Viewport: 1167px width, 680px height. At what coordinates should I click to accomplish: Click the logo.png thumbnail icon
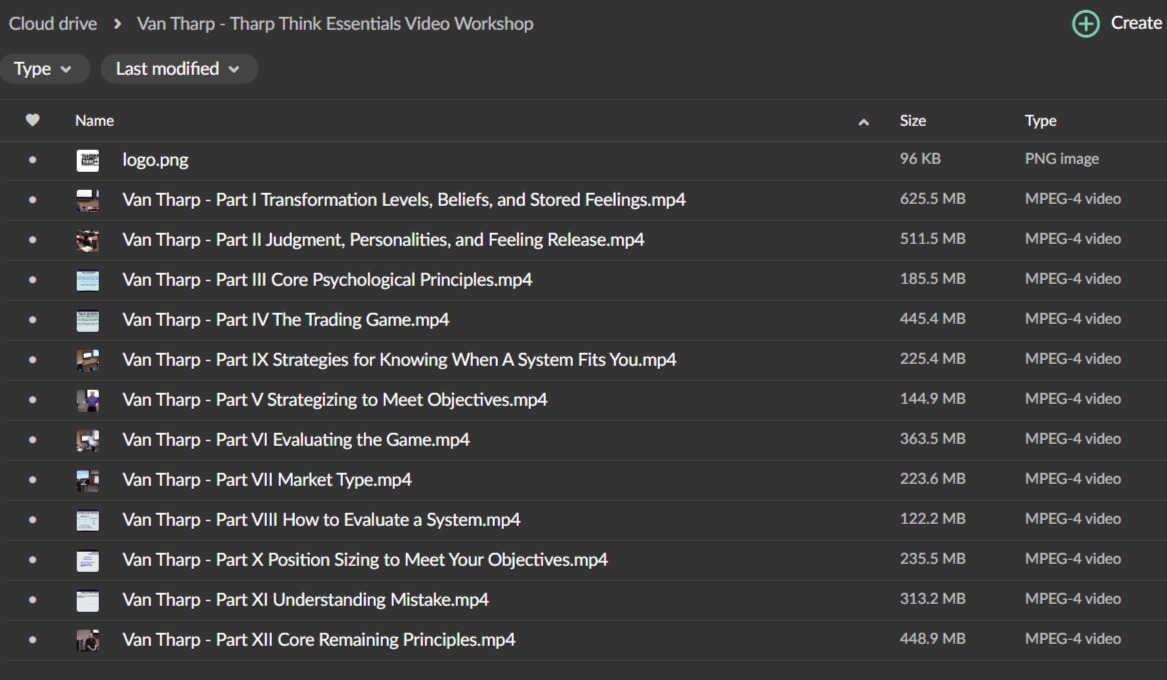(x=88, y=160)
